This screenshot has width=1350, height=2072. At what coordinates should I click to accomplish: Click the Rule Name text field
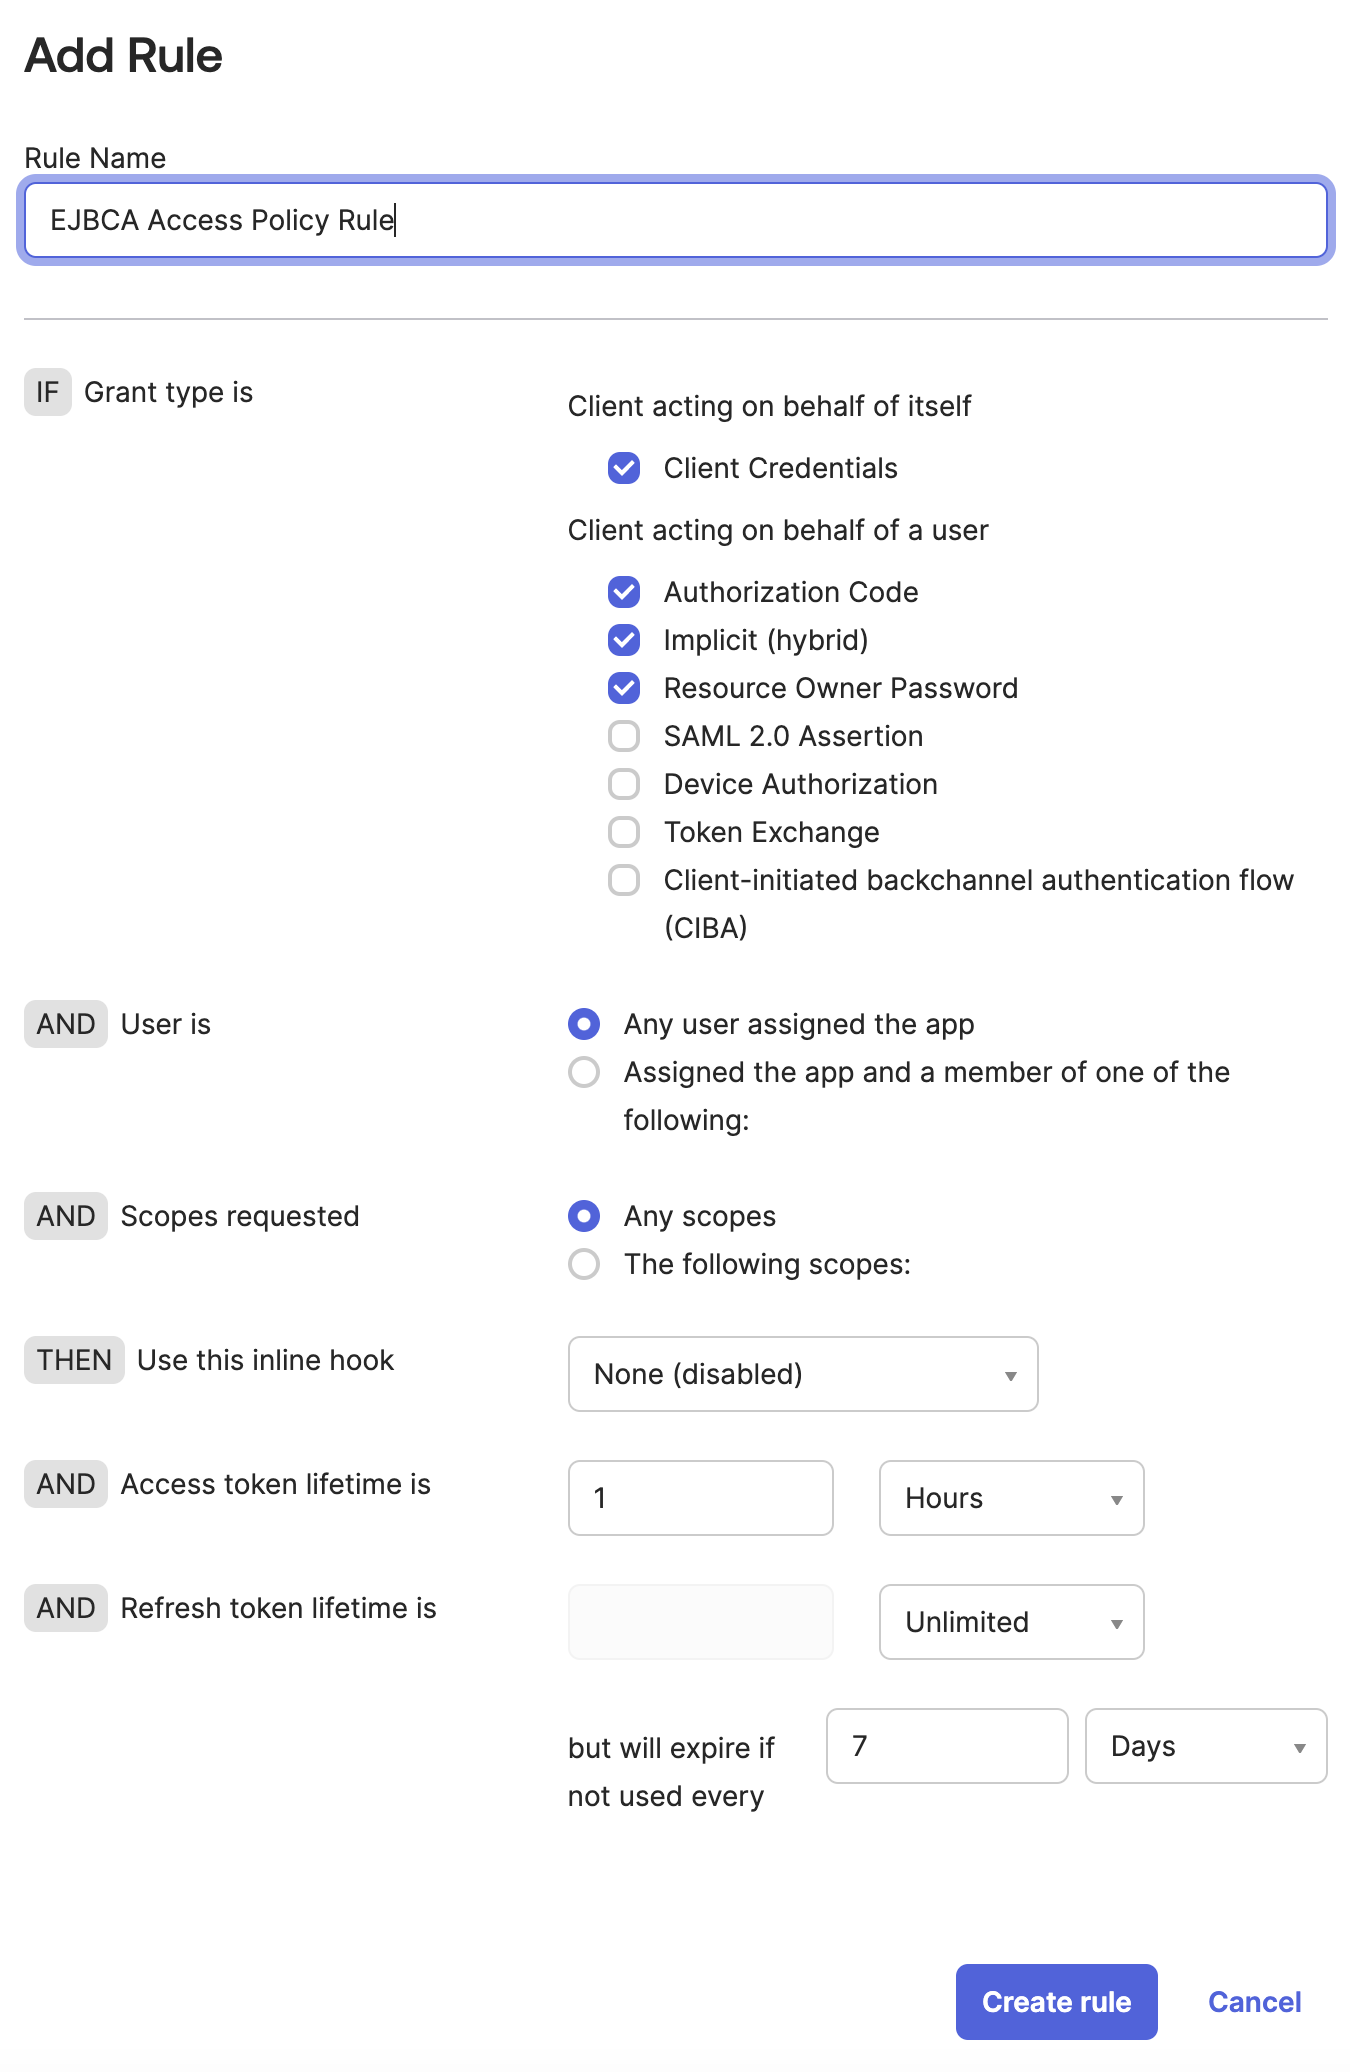676,220
